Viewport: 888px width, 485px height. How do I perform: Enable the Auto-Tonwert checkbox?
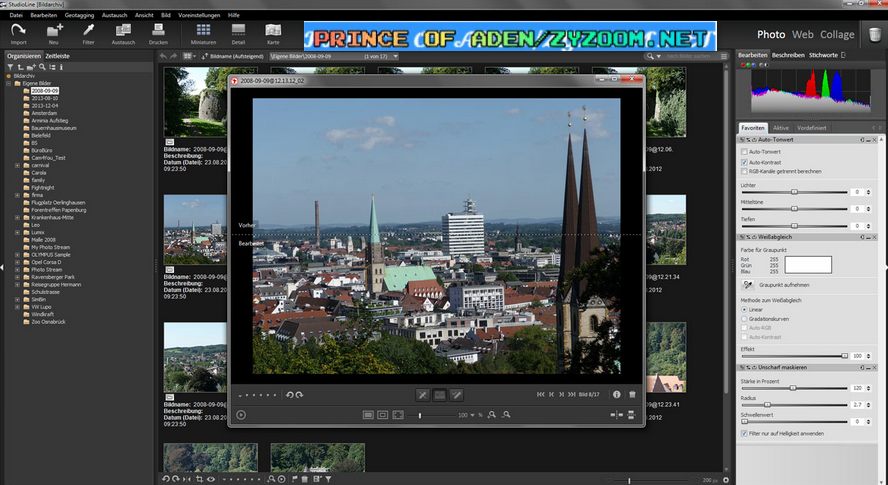point(744,152)
